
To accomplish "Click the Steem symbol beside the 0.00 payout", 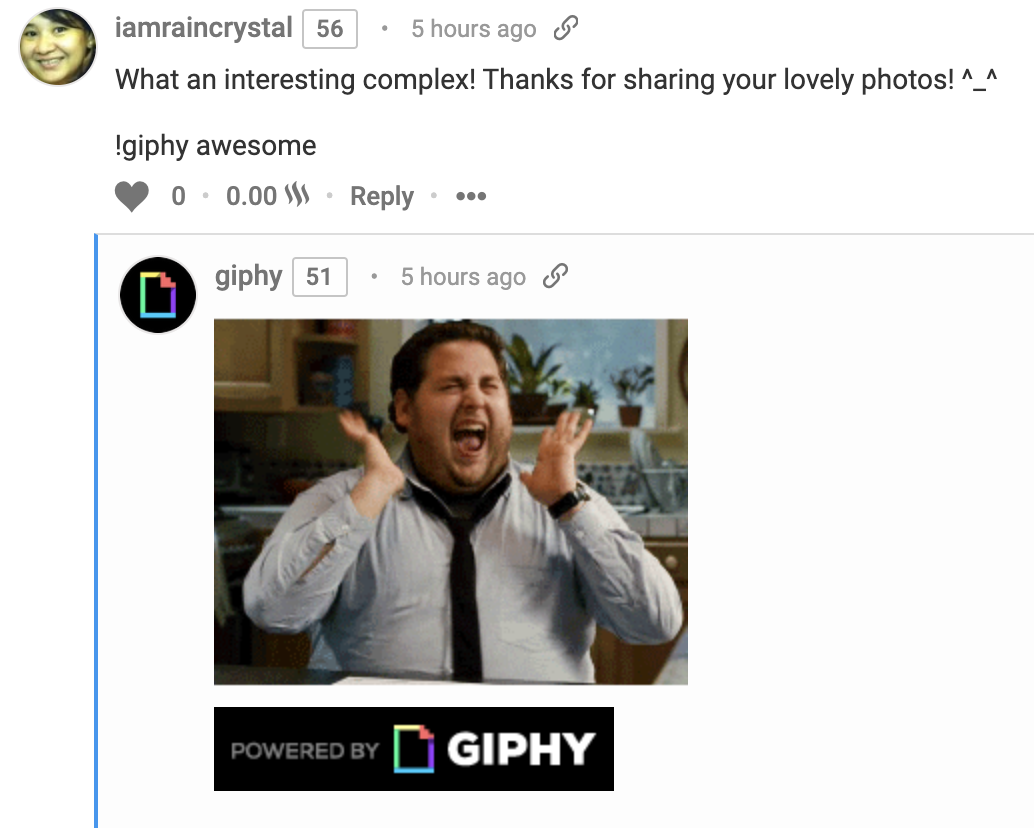I will (297, 194).
